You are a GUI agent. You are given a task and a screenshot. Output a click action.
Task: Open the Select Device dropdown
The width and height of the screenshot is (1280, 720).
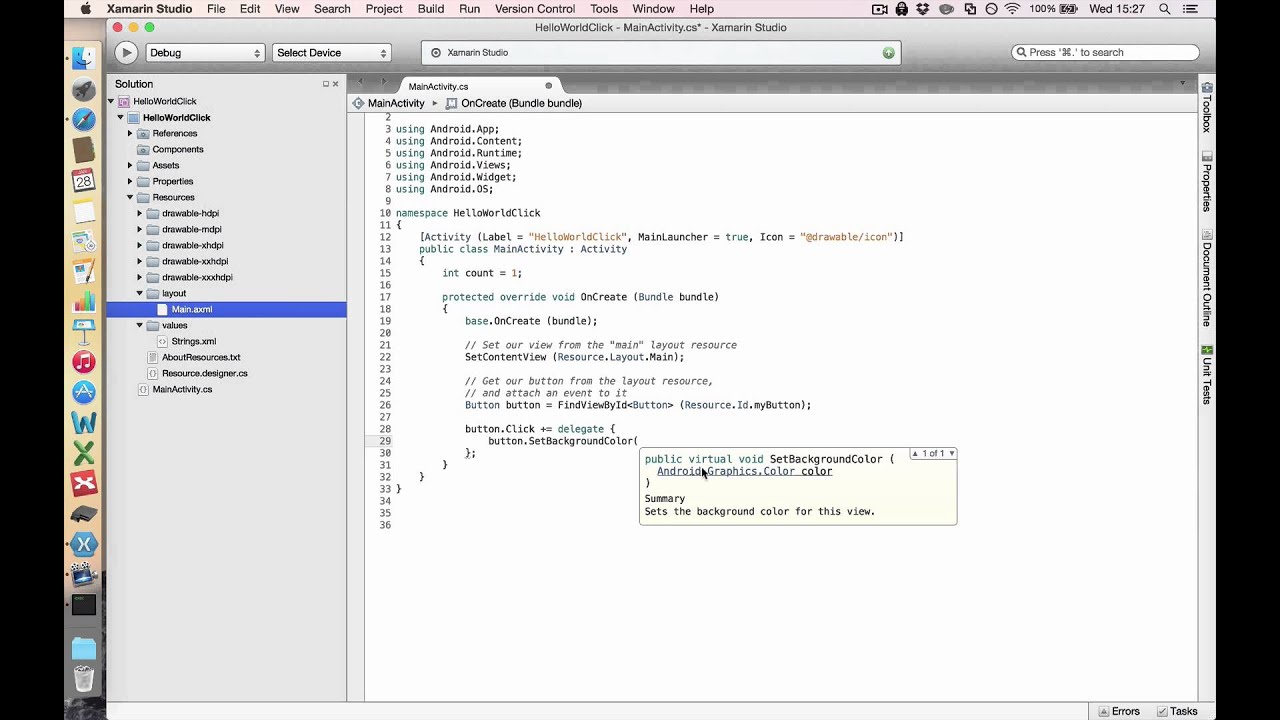[331, 53]
